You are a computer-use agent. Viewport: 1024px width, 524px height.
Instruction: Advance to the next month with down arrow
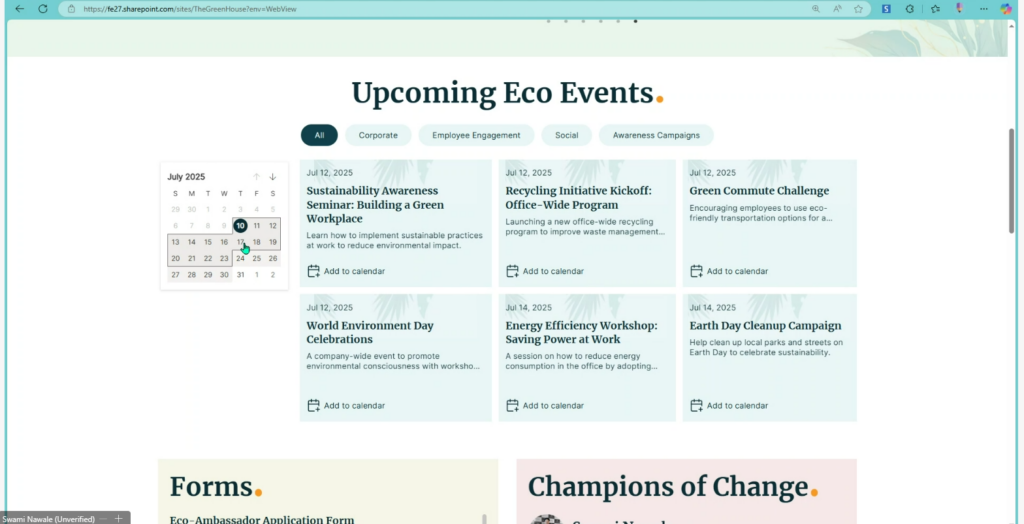tap(273, 177)
